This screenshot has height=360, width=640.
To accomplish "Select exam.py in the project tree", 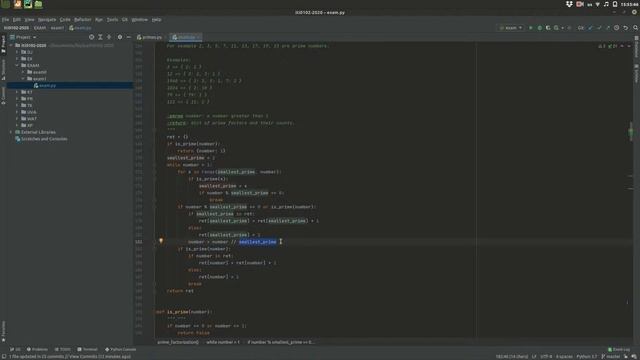I will [48, 85].
